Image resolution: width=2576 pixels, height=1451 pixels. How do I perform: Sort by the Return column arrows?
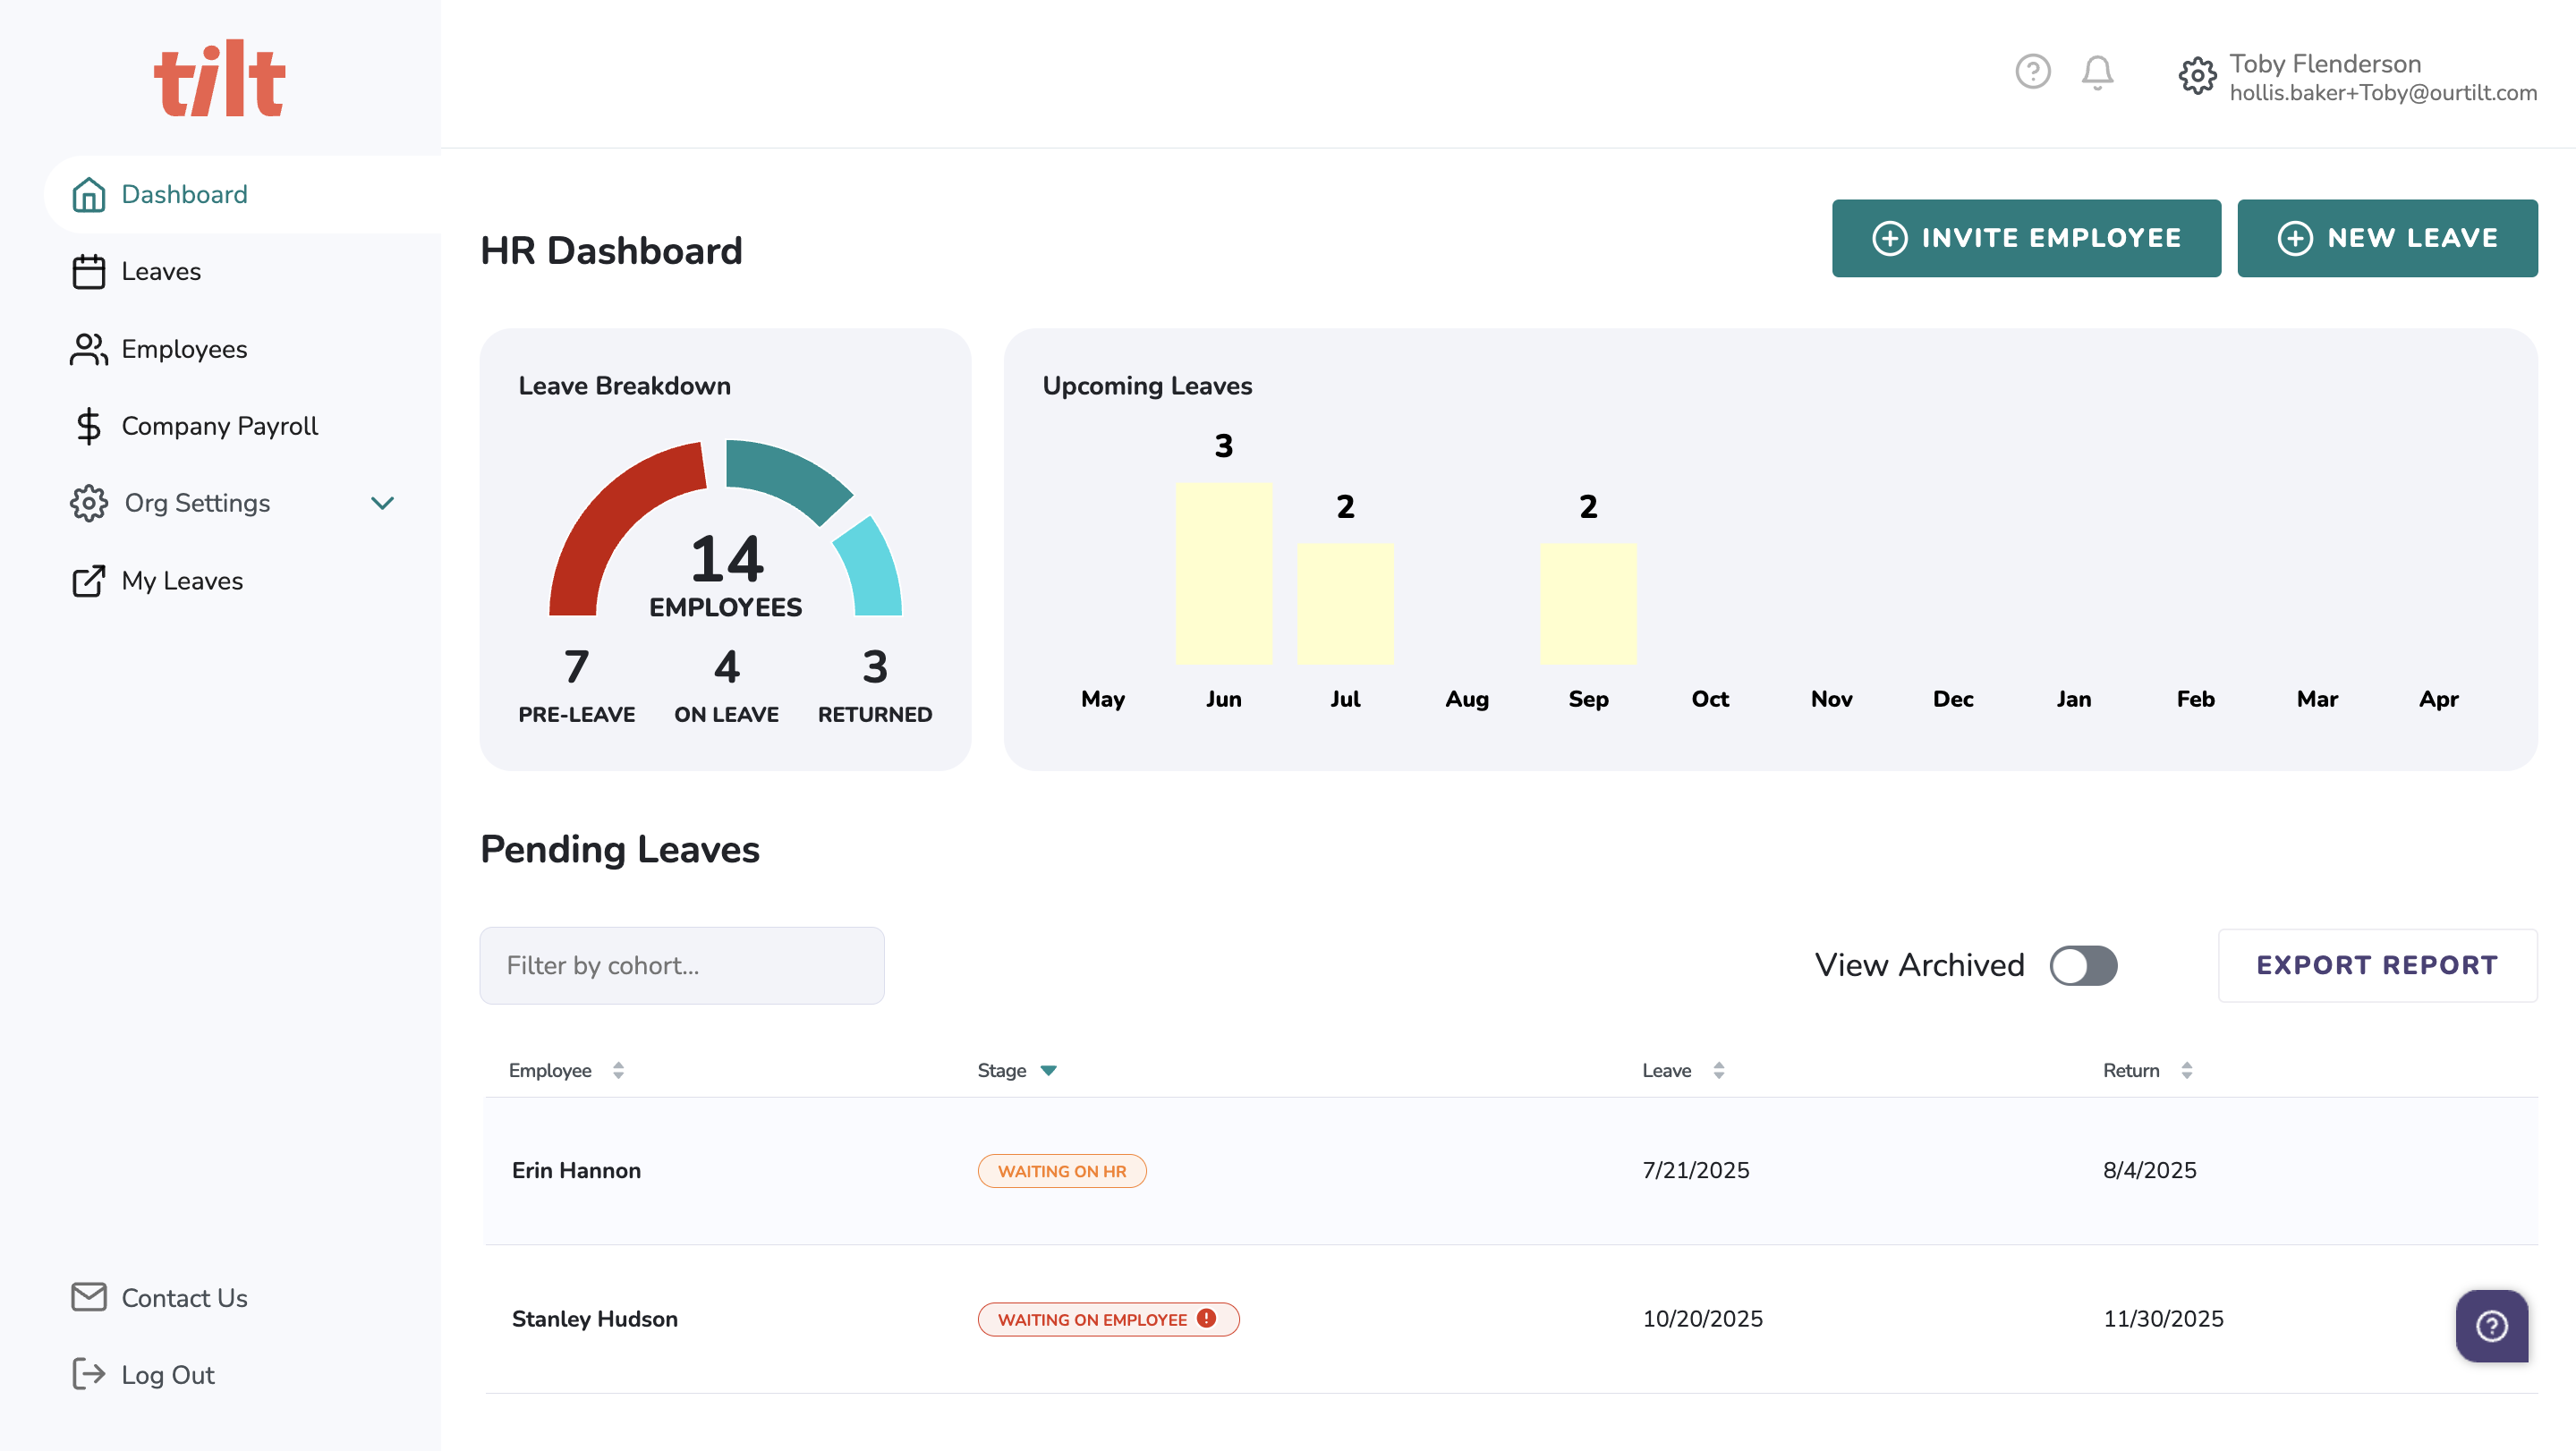[2186, 1070]
